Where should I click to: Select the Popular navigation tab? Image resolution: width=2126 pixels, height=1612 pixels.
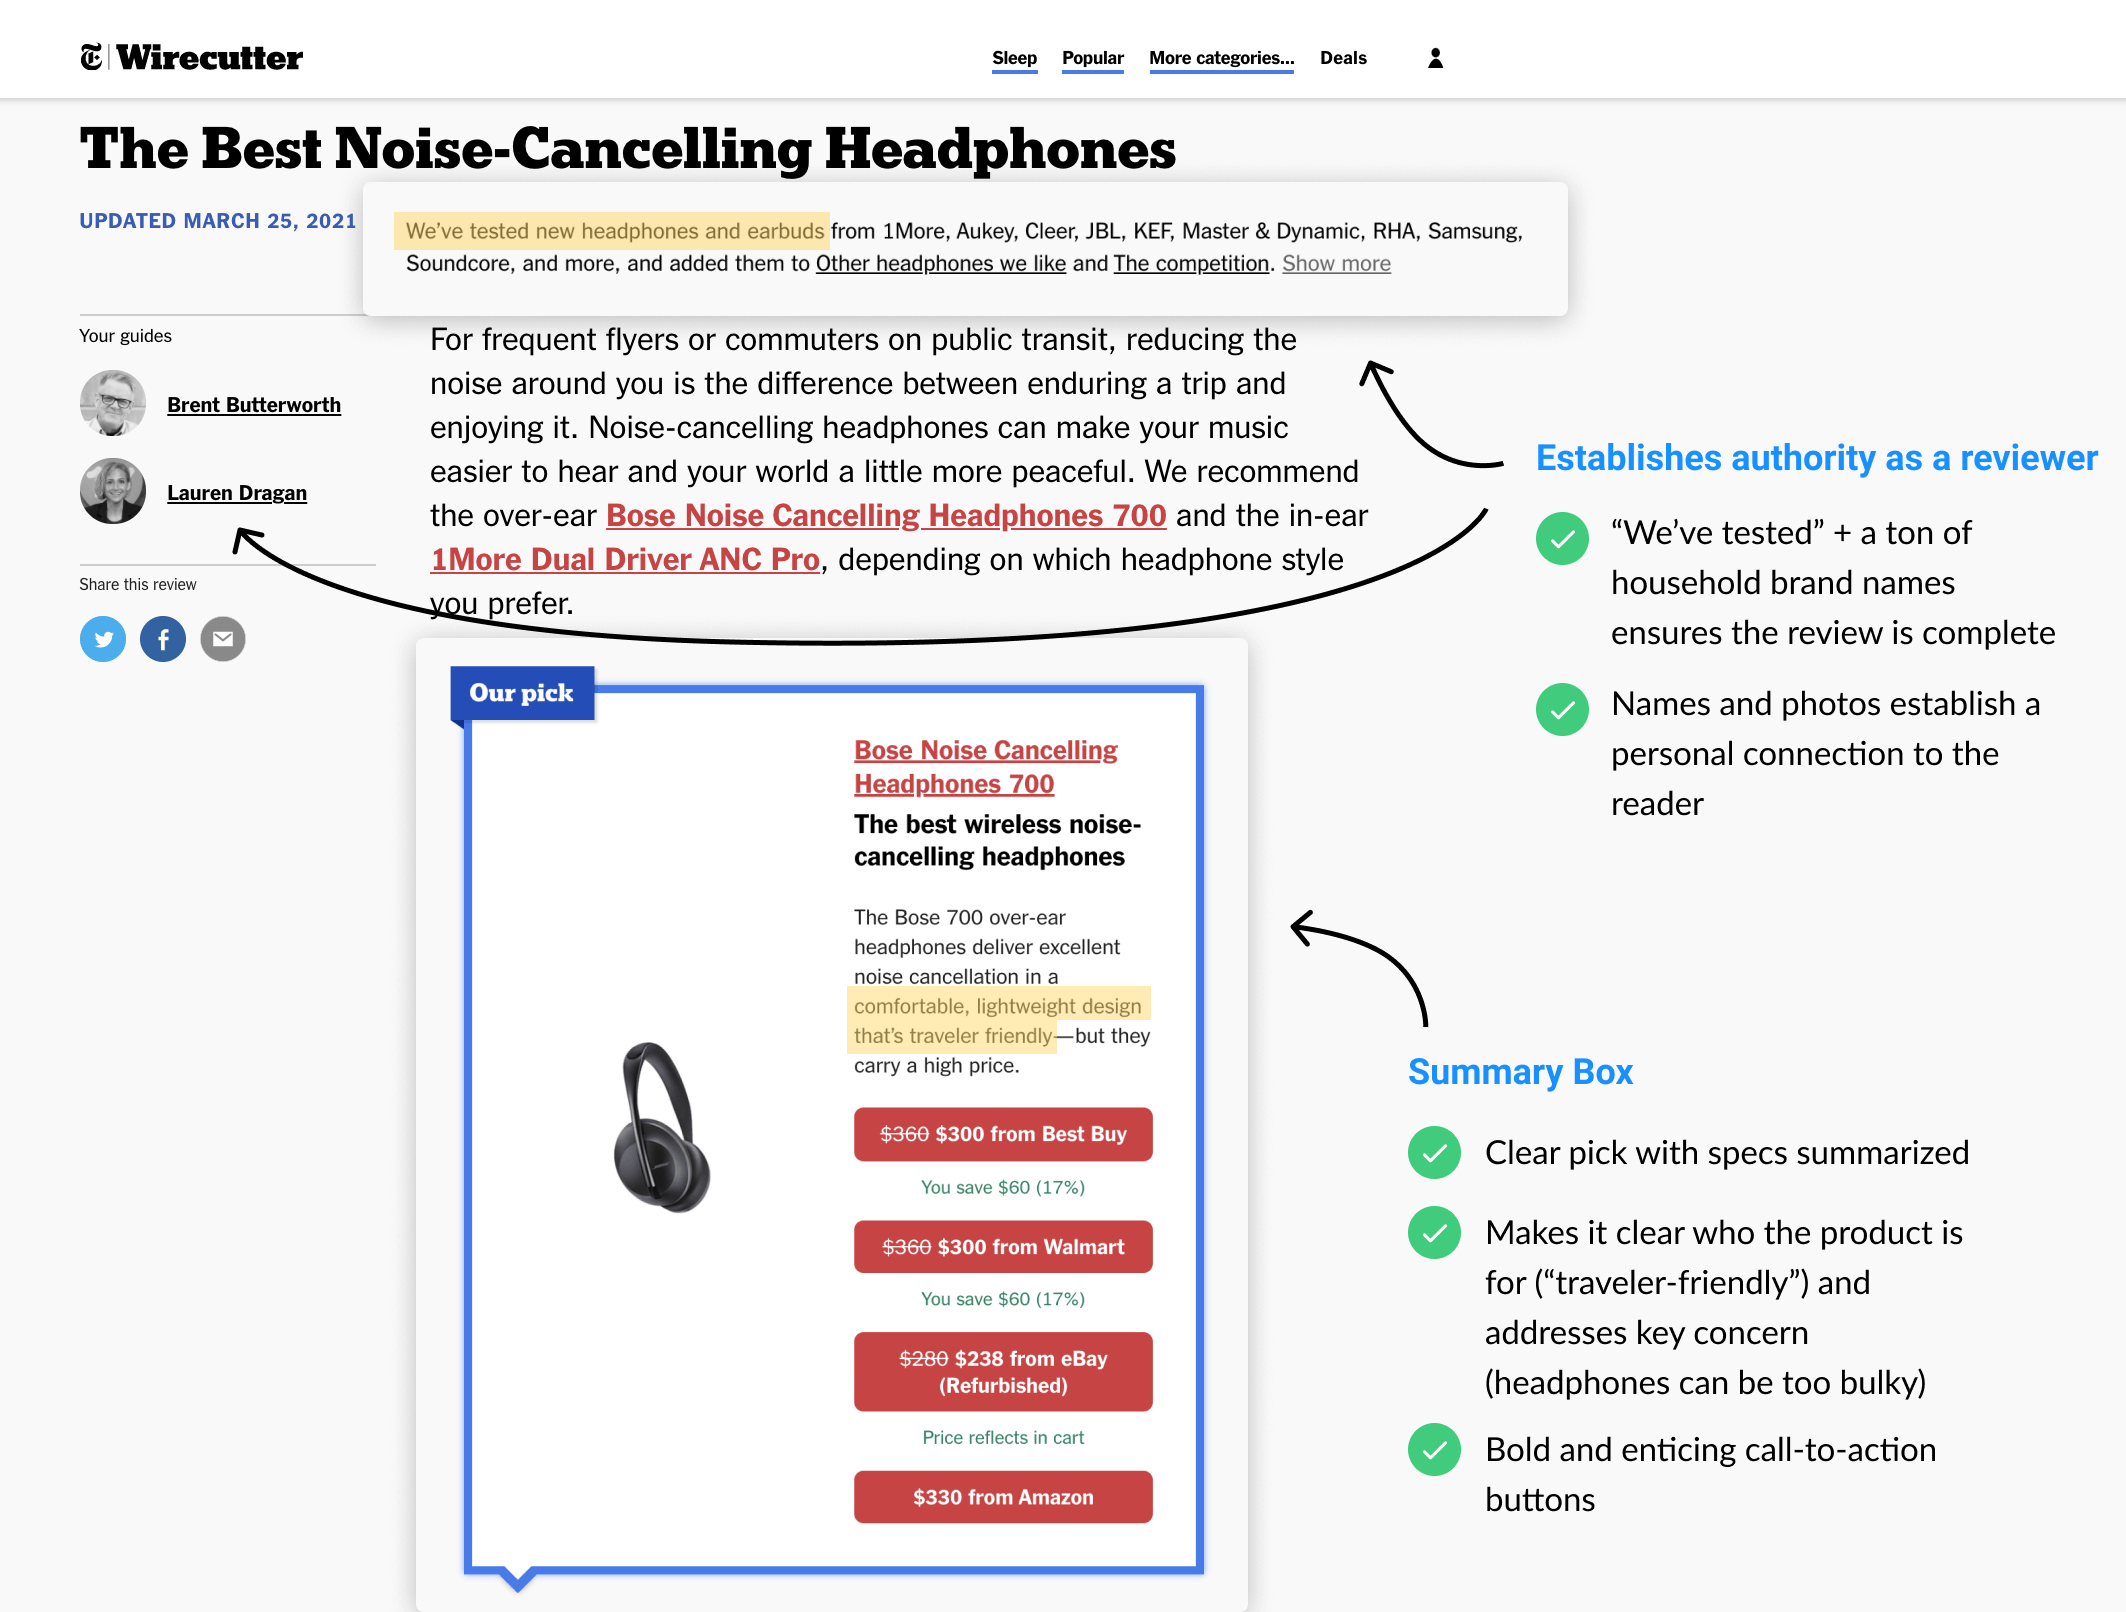click(1092, 58)
